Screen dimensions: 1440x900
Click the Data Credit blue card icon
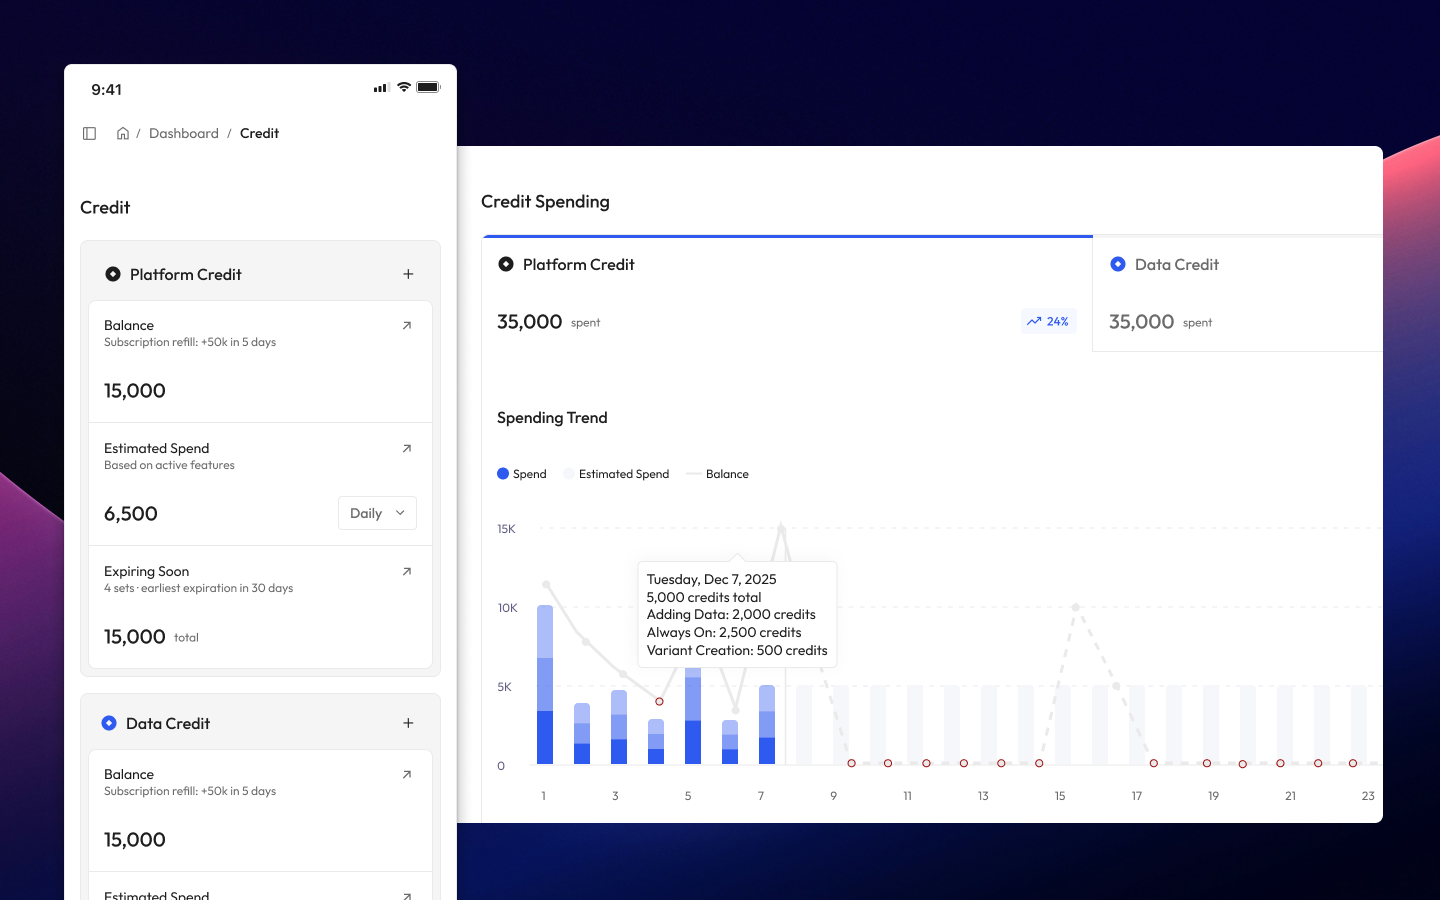109,723
